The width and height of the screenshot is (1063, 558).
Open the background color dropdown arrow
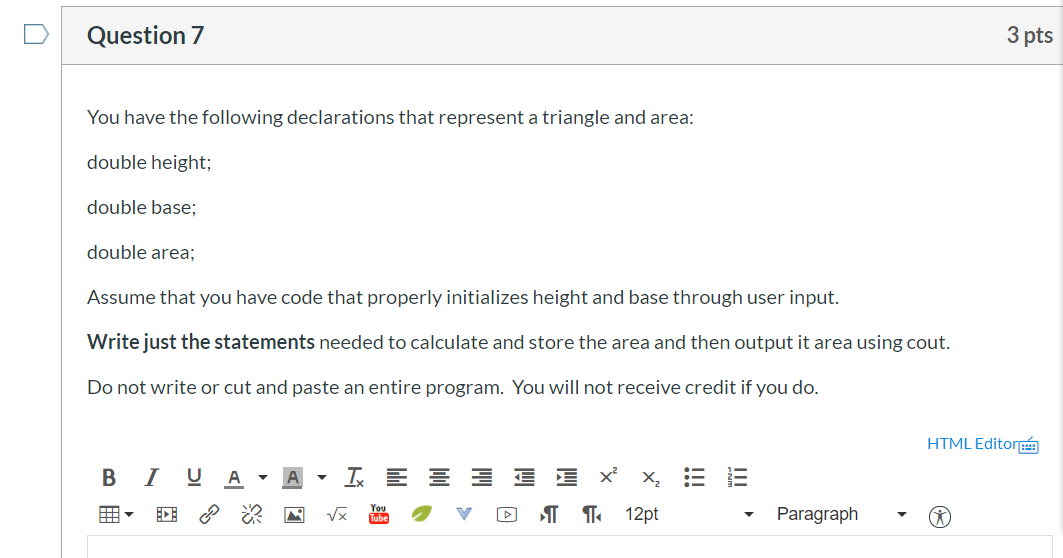click(321, 477)
